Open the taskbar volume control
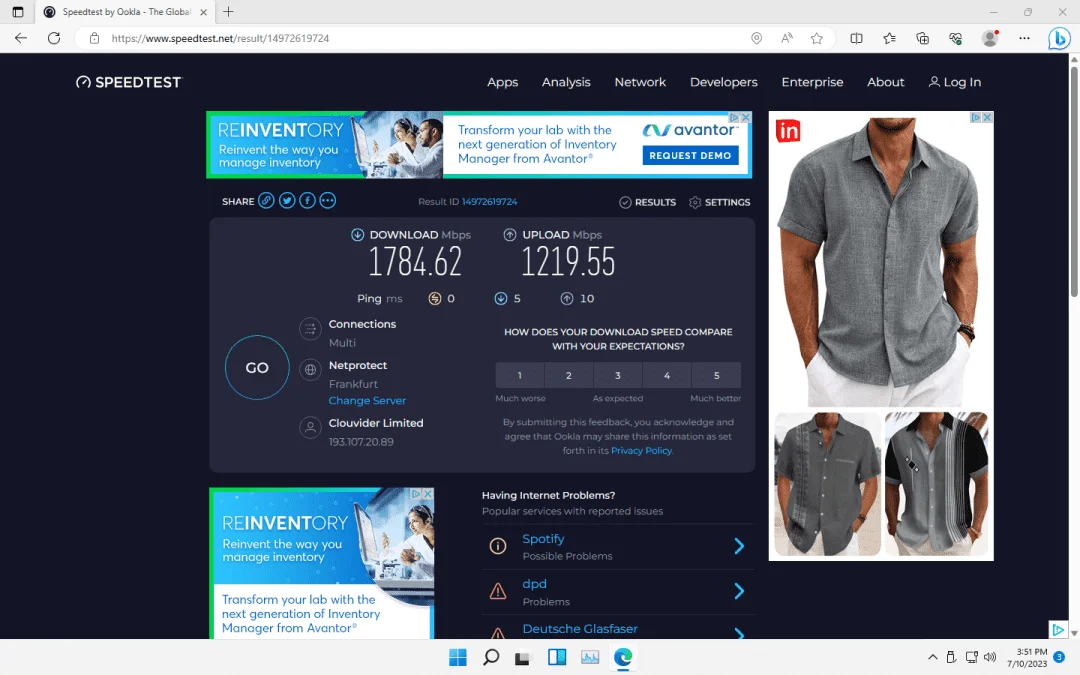This screenshot has width=1080, height=675. click(x=990, y=657)
